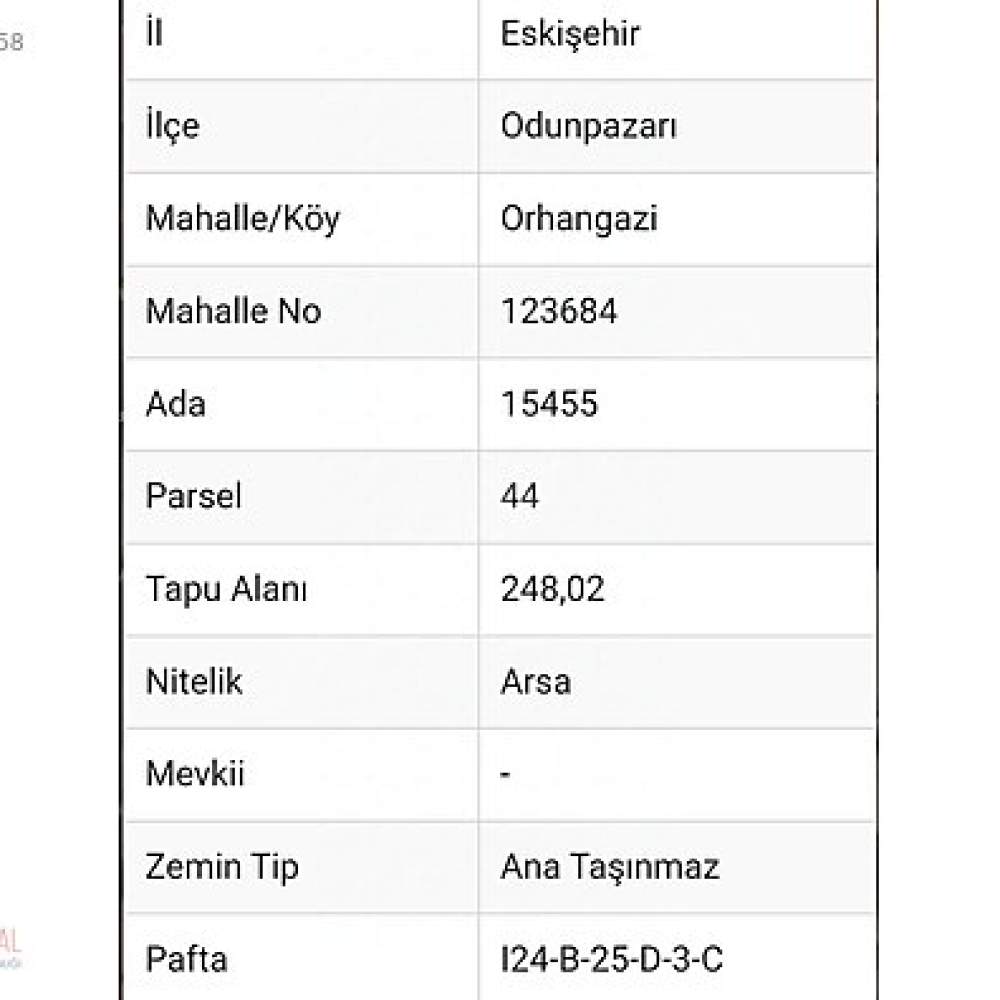The height and width of the screenshot is (1000, 1000).
Task: Click the Parsel value 44
Action: (x=519, y=496)
